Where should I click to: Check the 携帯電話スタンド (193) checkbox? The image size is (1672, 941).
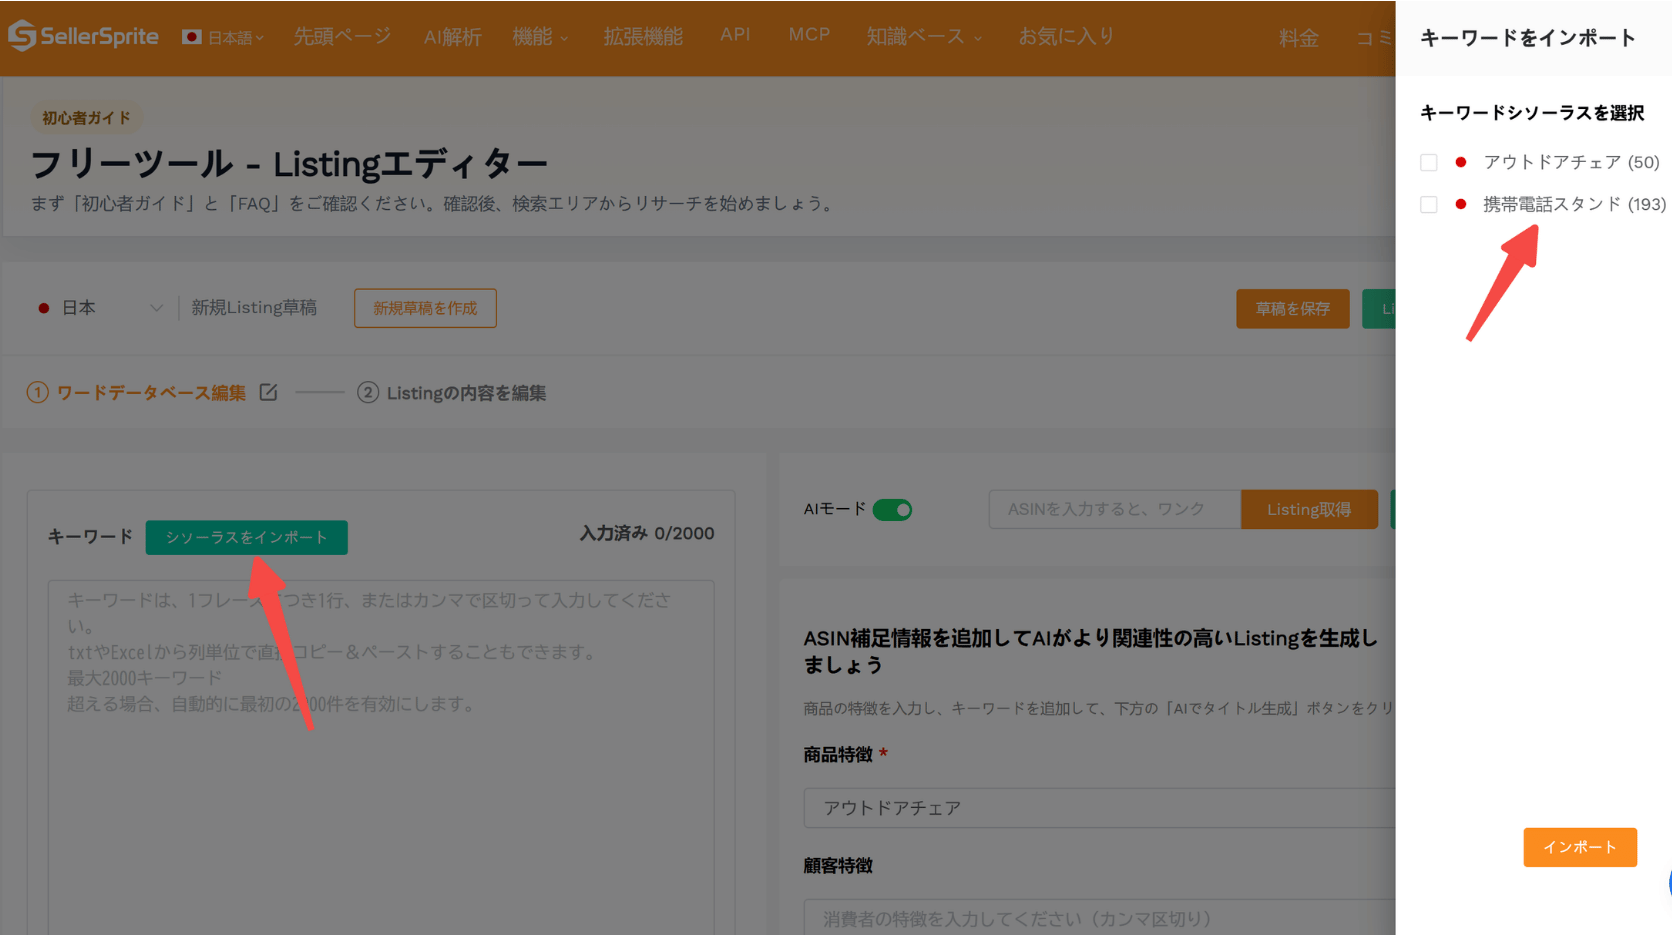click(1428, 204)
